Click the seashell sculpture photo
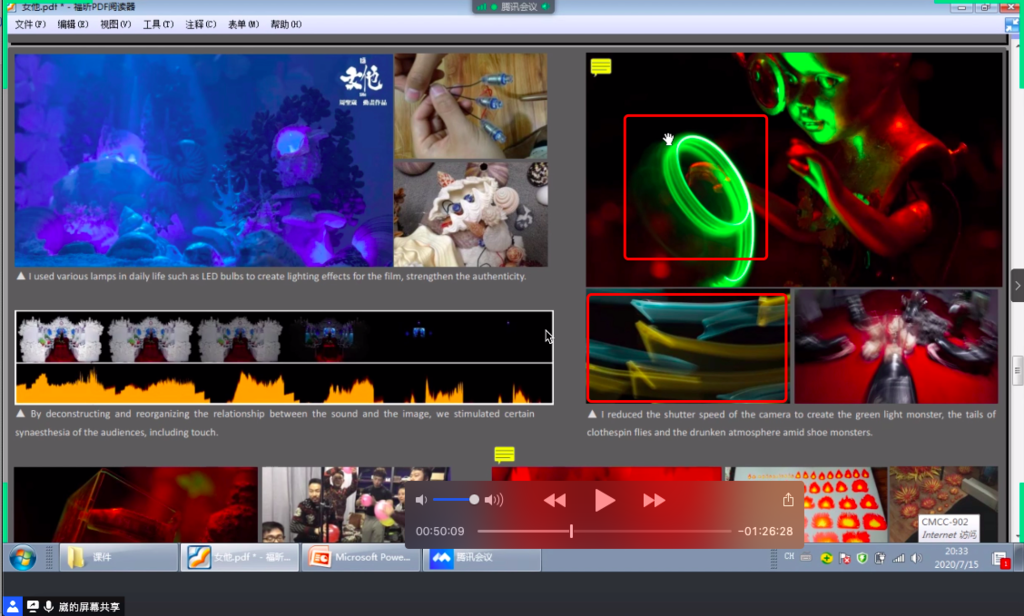Viewport: 1024px width, 616px height. (x=471, y=214)
